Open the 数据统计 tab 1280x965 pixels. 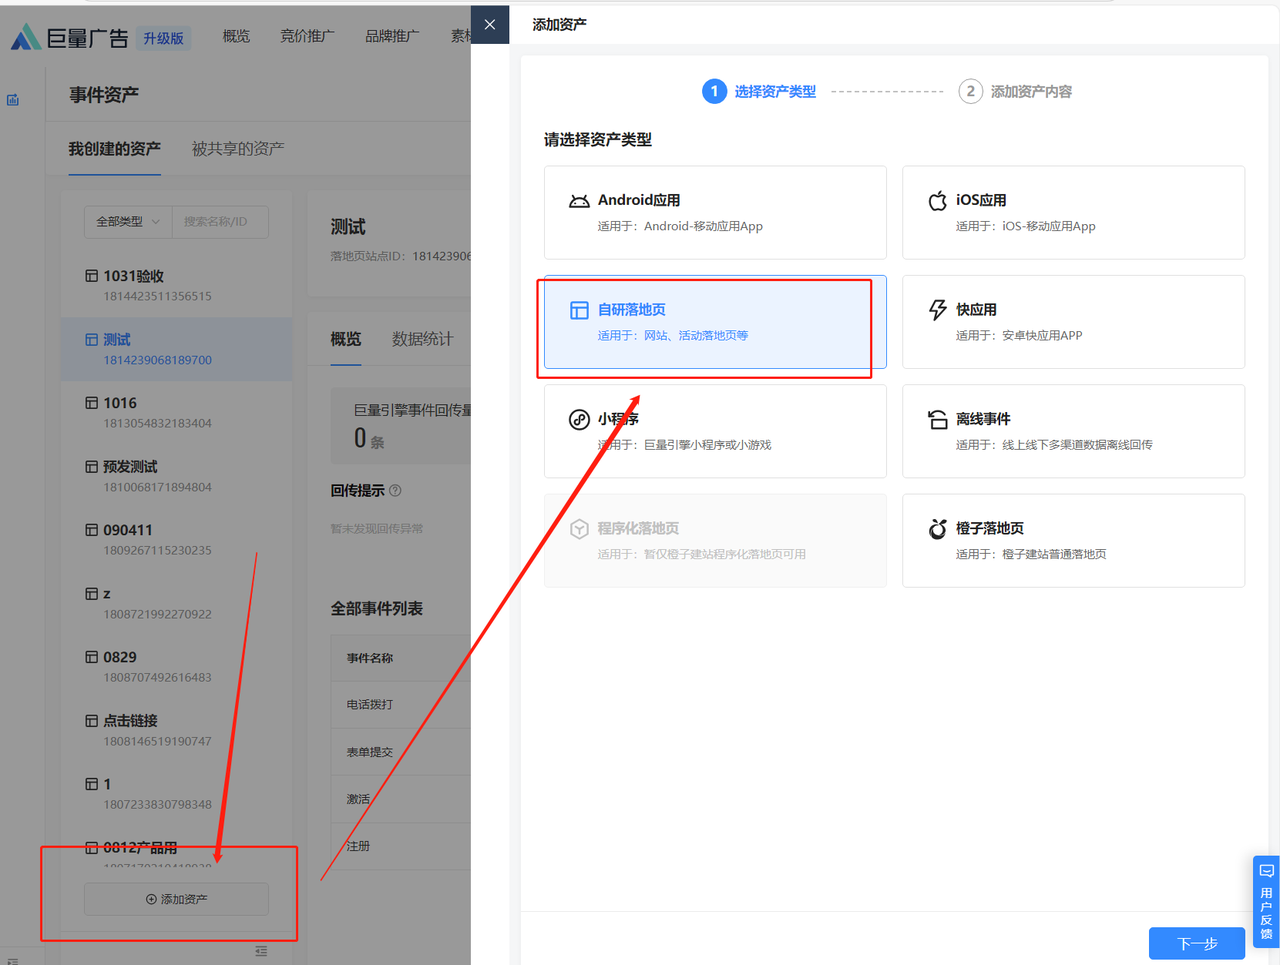422,339
